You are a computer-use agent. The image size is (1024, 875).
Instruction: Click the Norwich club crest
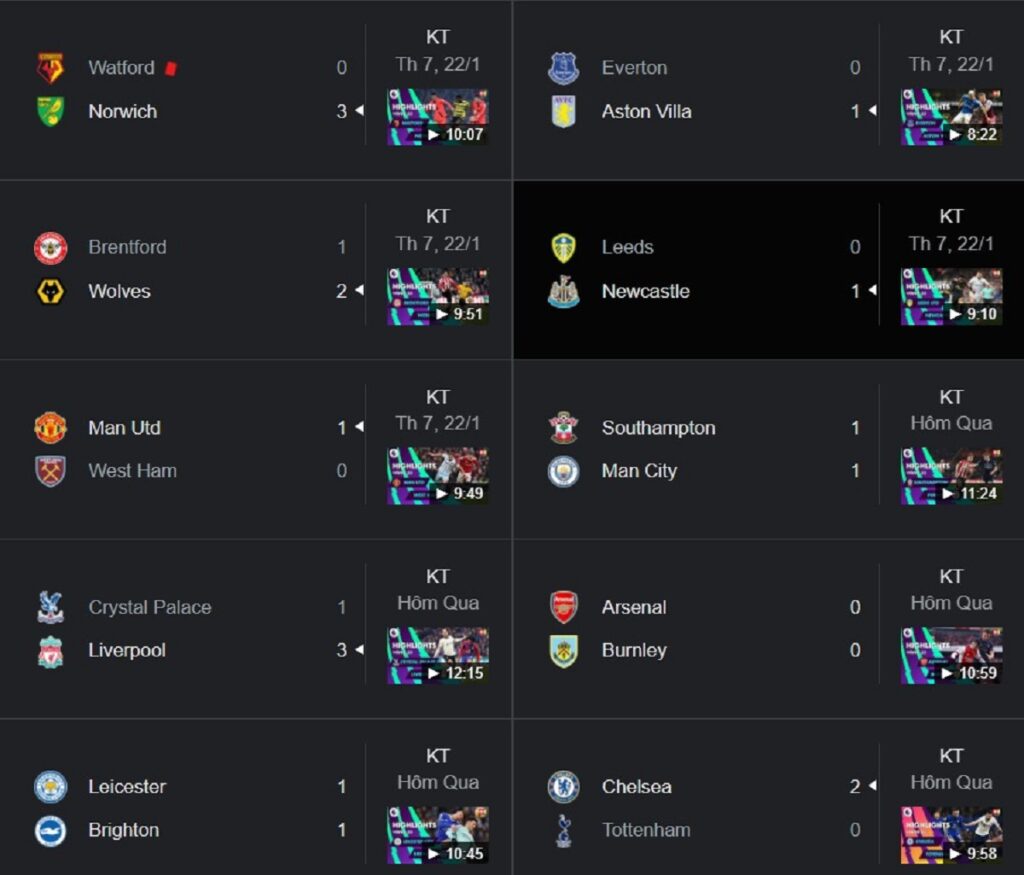(50, 111)
